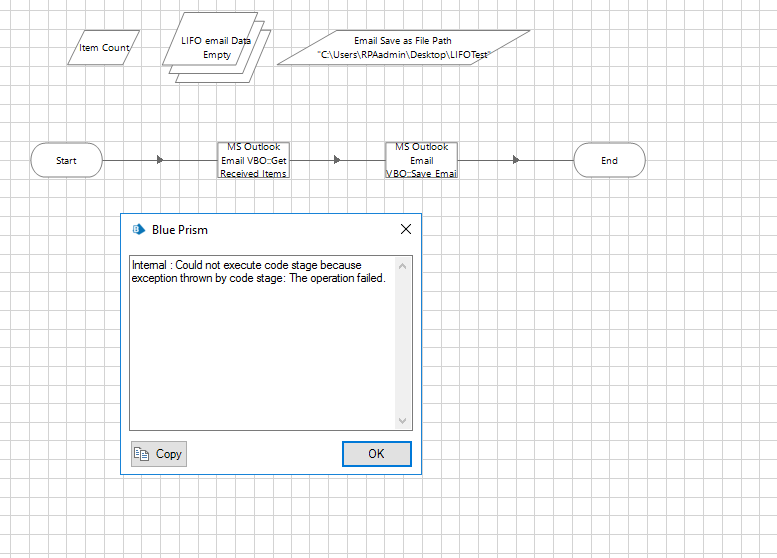This screenshot has height=558, width=777.
Task: Copy the error message text
Action: (159, 454)
